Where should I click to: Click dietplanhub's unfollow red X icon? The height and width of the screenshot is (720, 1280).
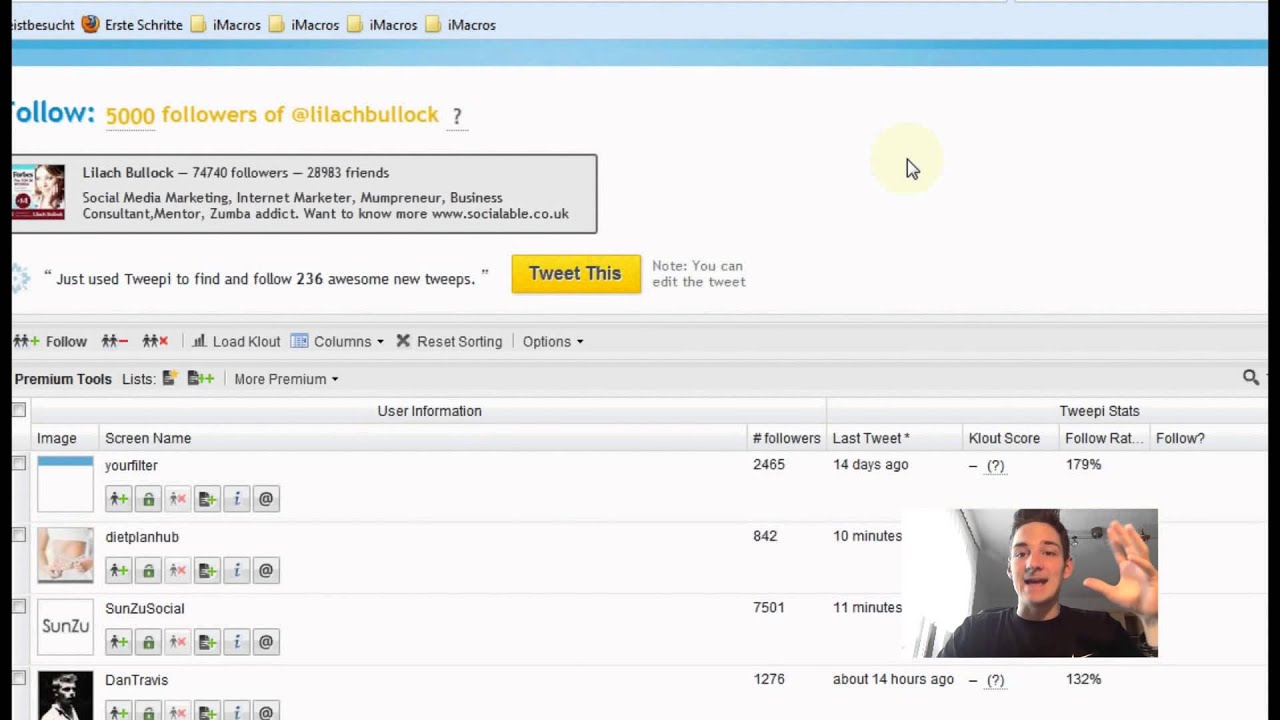178,571
